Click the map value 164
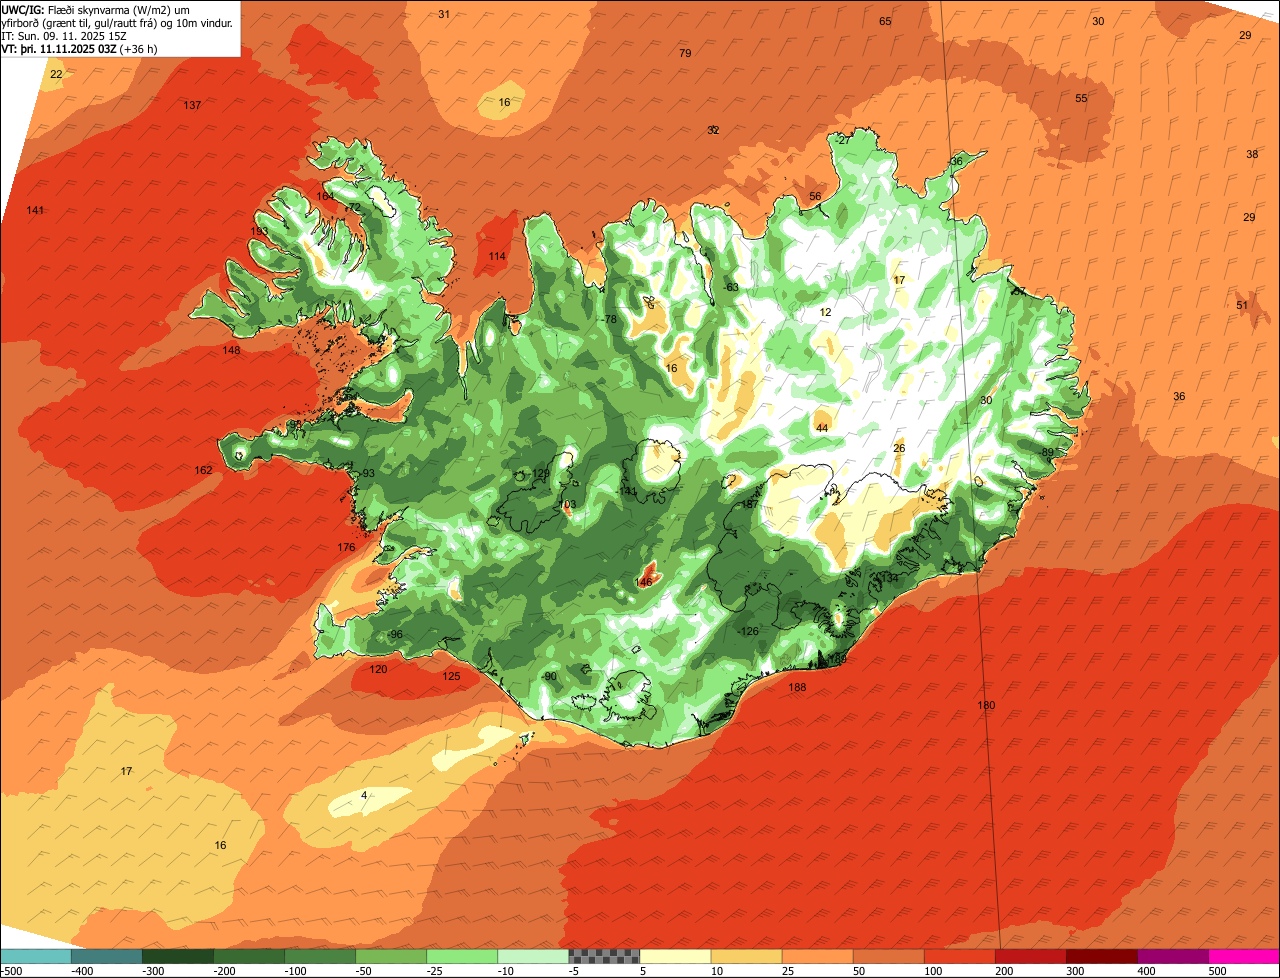The width and height of the screenshot is (1280, 978). [x=325, y=196]
